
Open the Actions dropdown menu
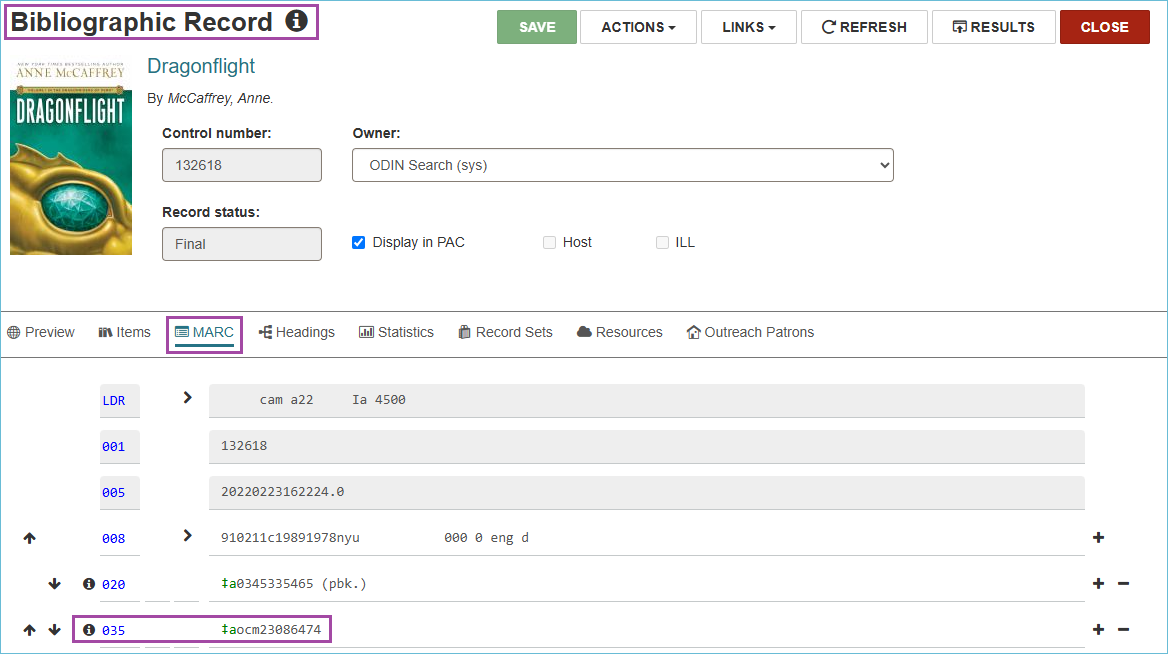click(x=638, y=27)
